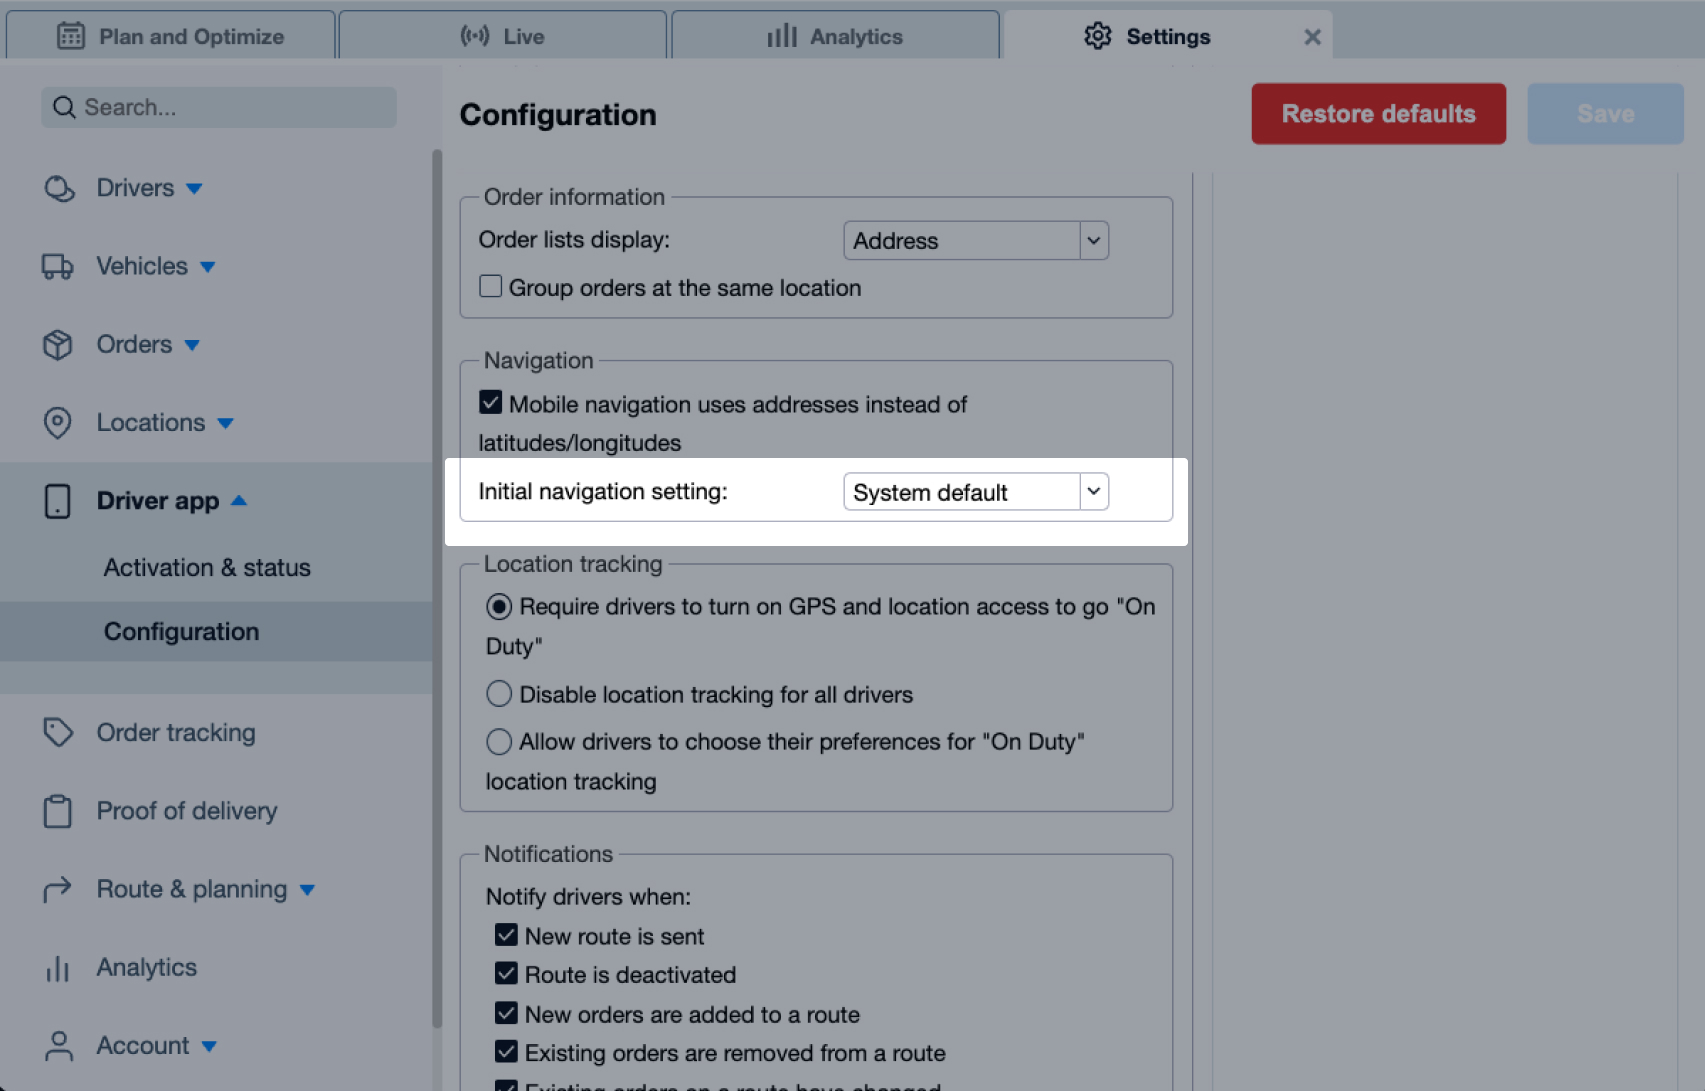The height and width of the screenshot is (1091, 1705).
Task: Enable Group orders at the same location
Action: (x=491, y=286)
